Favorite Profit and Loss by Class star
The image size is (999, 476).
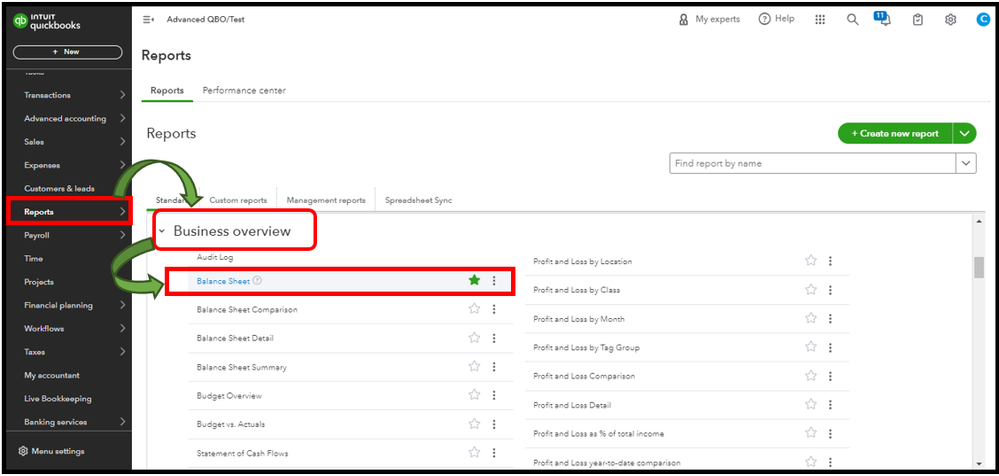811,290
